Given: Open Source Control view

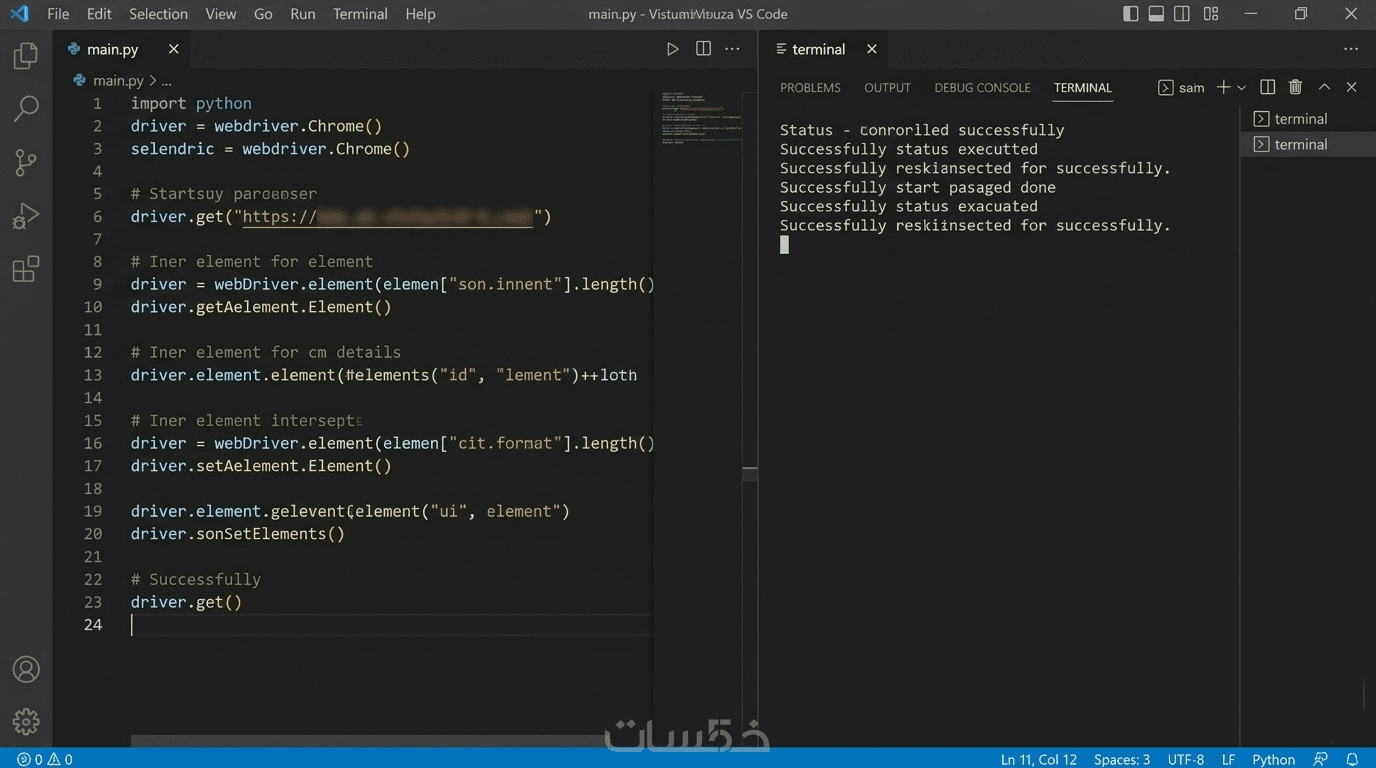Looking at the screenshot, I should [x=26, y=162].
